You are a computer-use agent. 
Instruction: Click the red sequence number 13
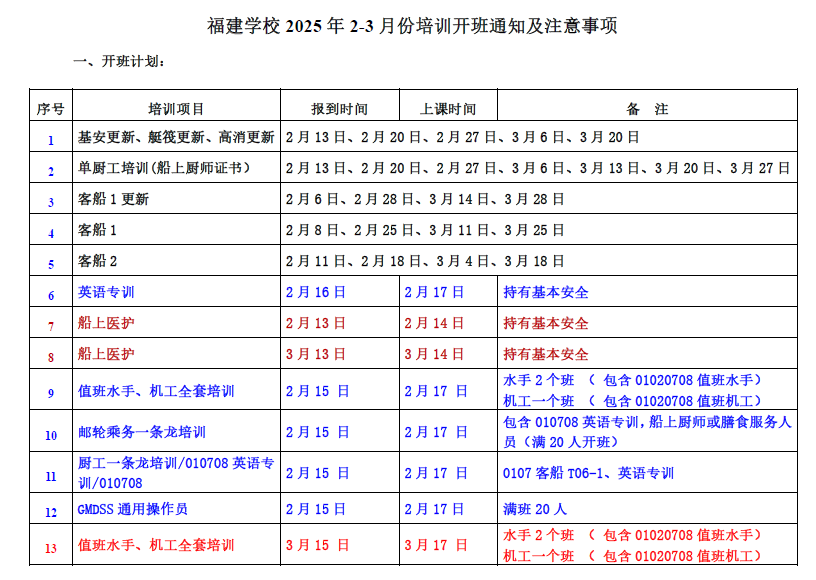click(x=50, y=548)
